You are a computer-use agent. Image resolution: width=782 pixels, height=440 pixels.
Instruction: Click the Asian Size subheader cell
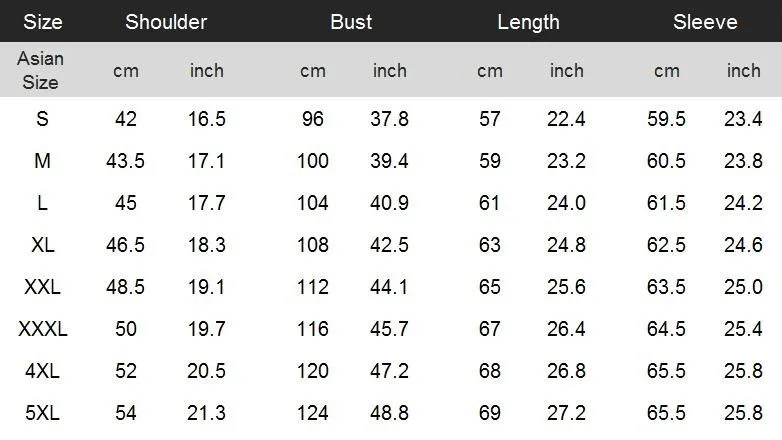[40, 71]
